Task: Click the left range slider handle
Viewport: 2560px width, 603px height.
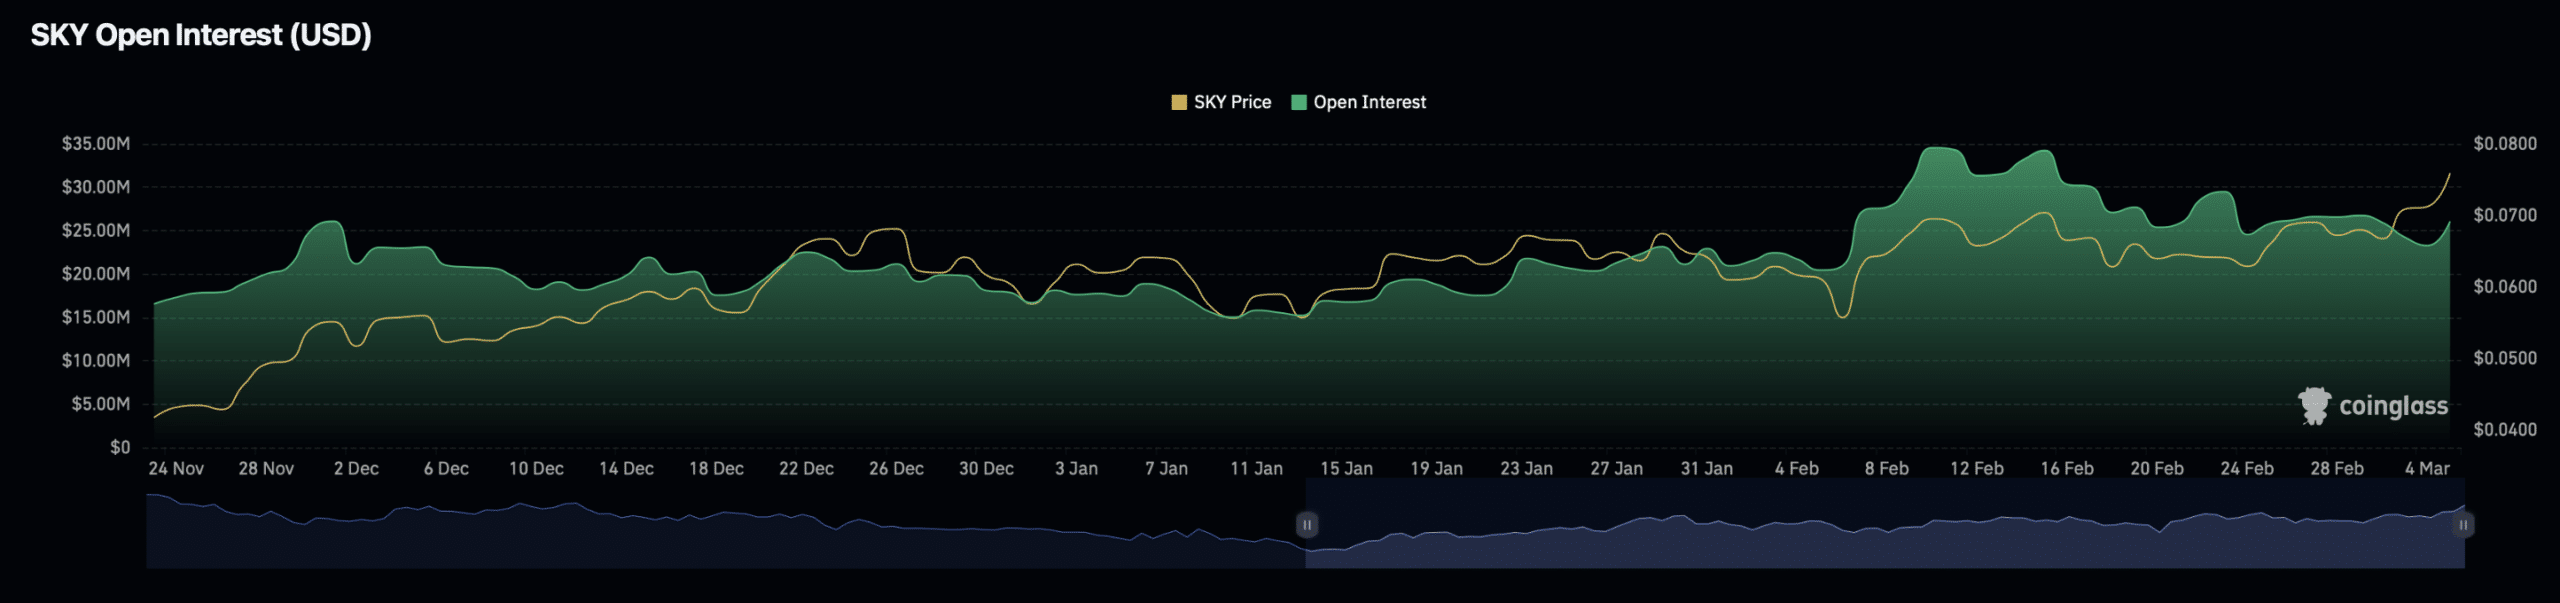Action: click(1306, 524)
